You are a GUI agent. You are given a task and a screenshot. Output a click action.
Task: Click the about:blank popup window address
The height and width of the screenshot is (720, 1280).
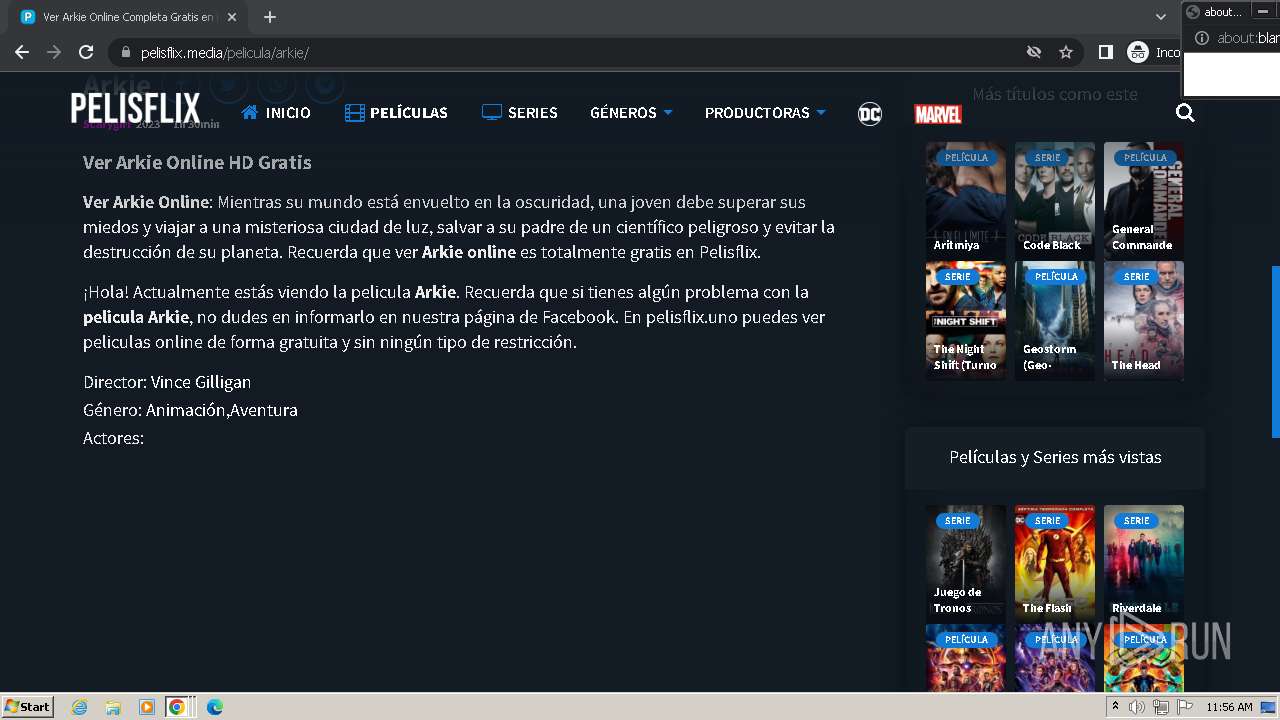pyautogui.click(x=1248, y=38)
